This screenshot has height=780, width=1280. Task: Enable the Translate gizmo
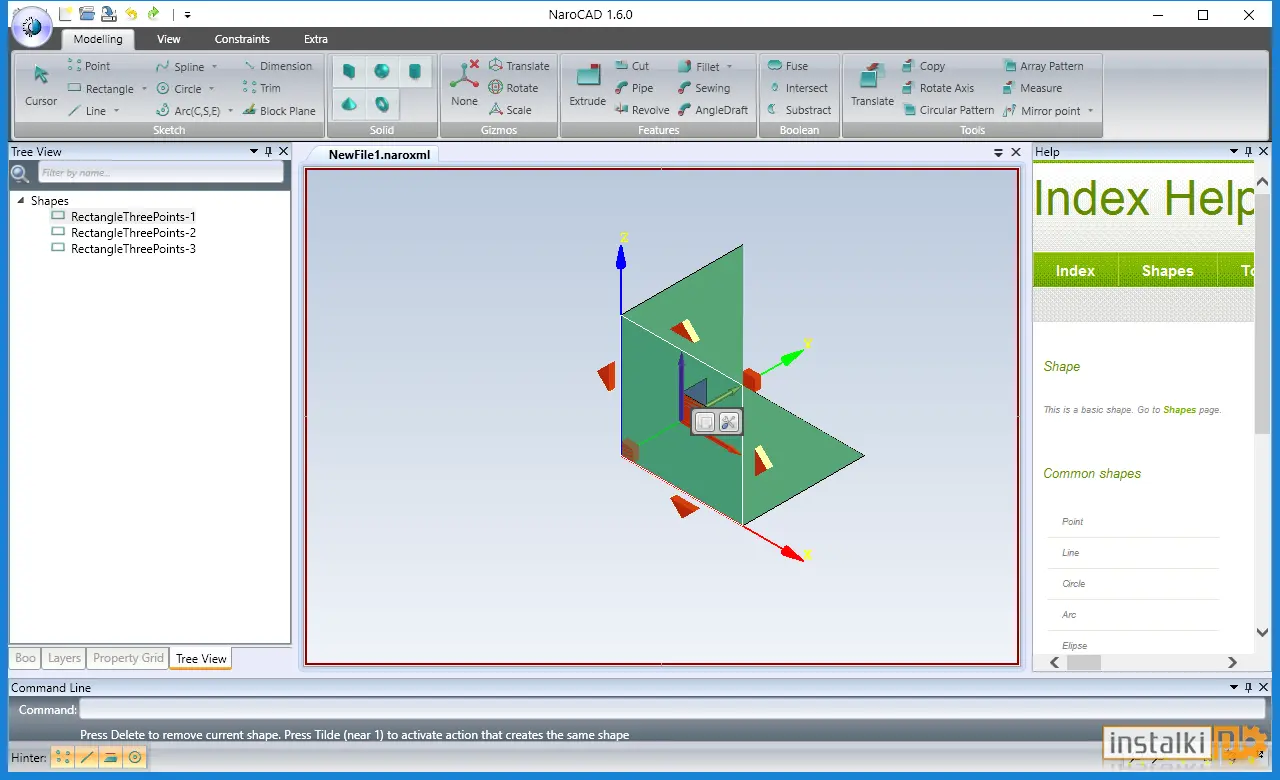click(x=519, y=66)
